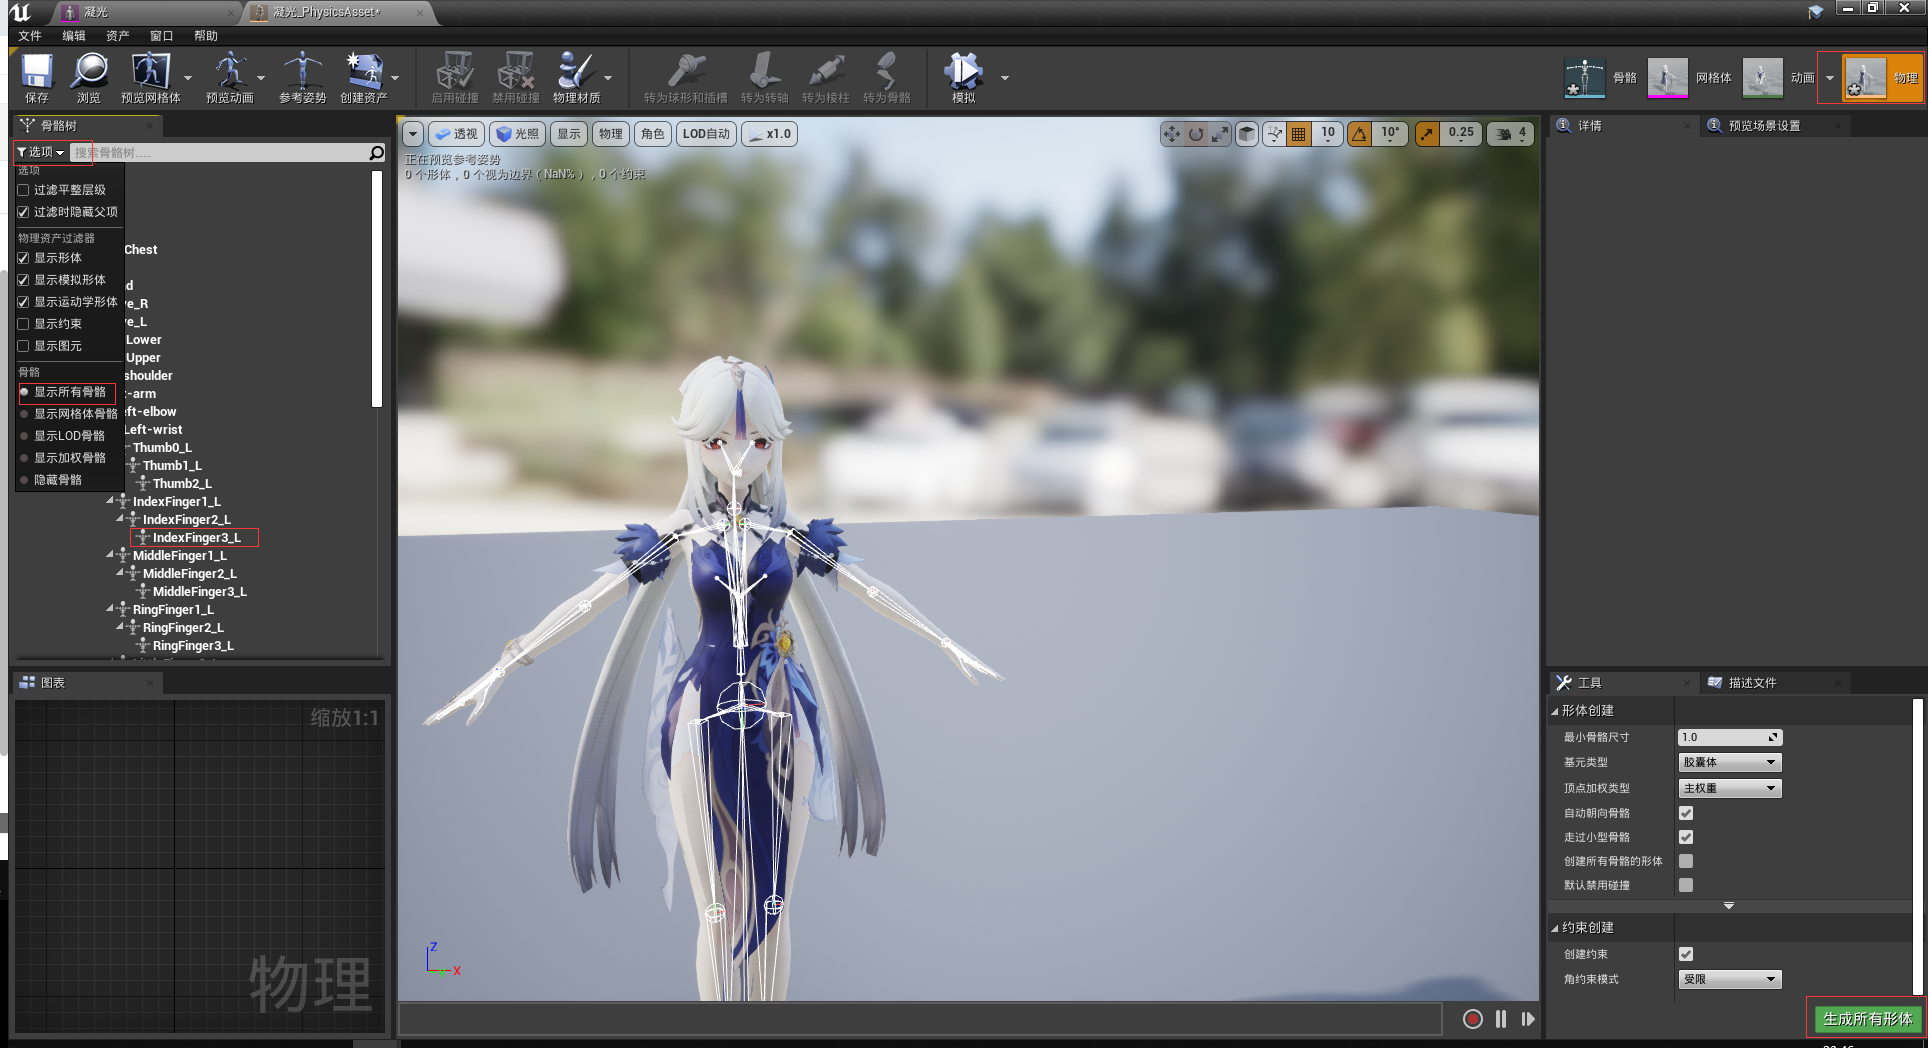This screenshot has height=1048, width=1928.
Task: Click the 浏览 browse icon
Action: pyautogui.click(x=89, y=77)
